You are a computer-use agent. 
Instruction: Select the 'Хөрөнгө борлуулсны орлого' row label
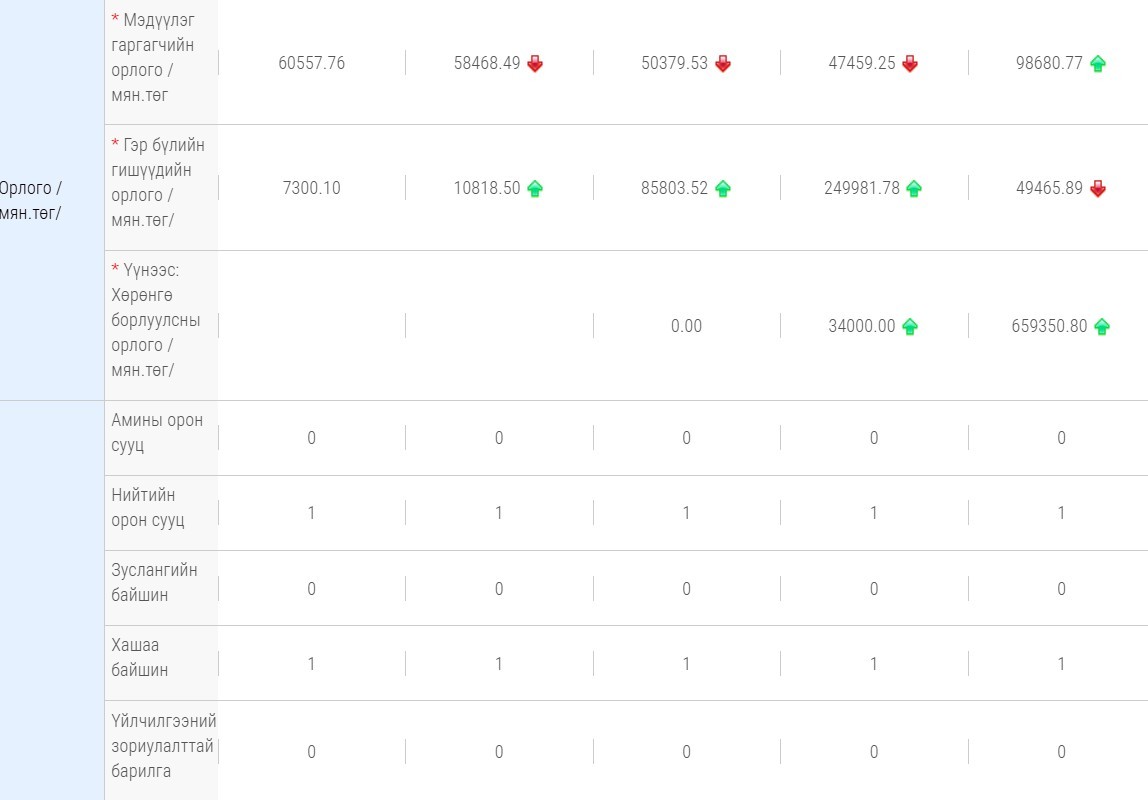point(156,320)
